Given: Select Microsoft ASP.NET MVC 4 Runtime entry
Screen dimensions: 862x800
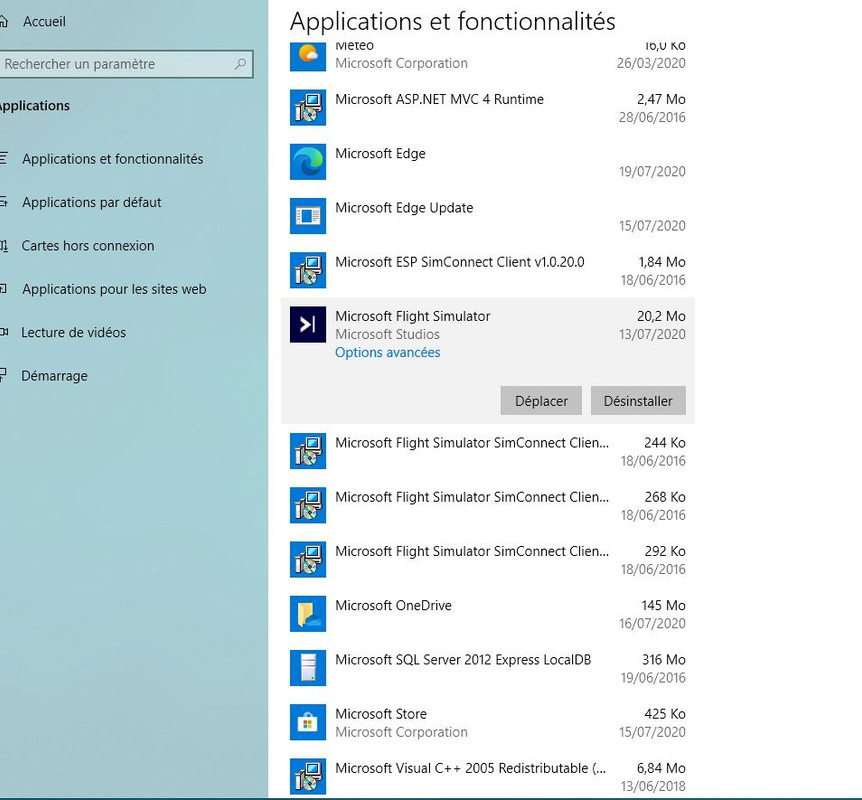Looking at the screenshot, I should point(439,100).
